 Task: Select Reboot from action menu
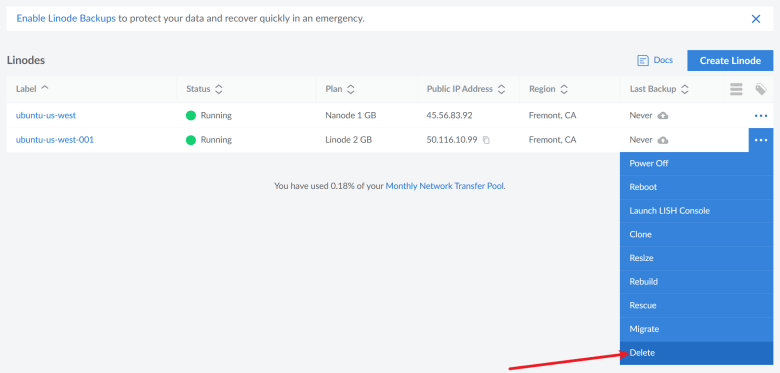(x=696, y=187)
